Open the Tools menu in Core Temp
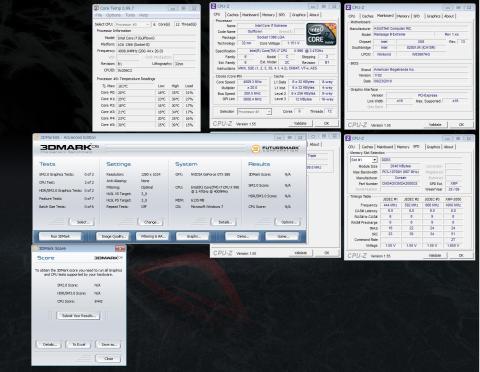 pos(130,15)
